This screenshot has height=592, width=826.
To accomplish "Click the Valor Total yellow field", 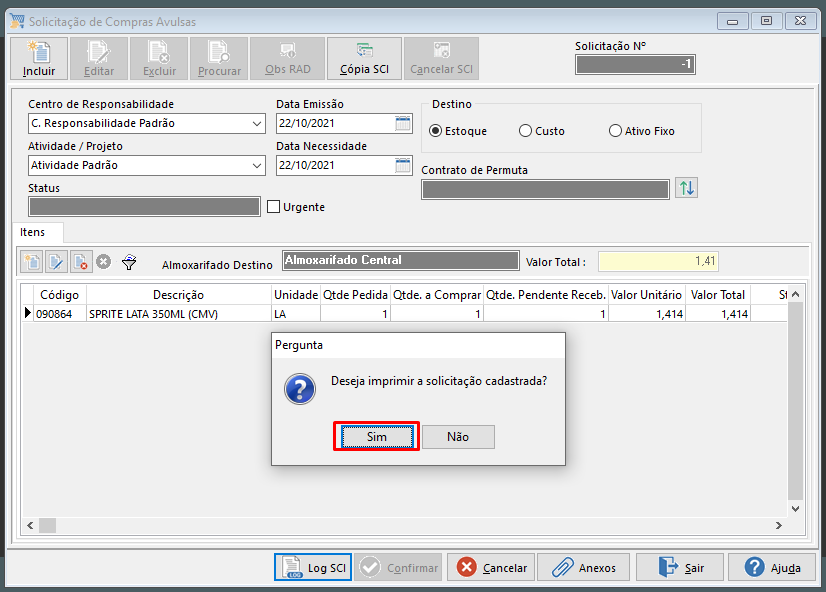I will (x=658, y=261).
